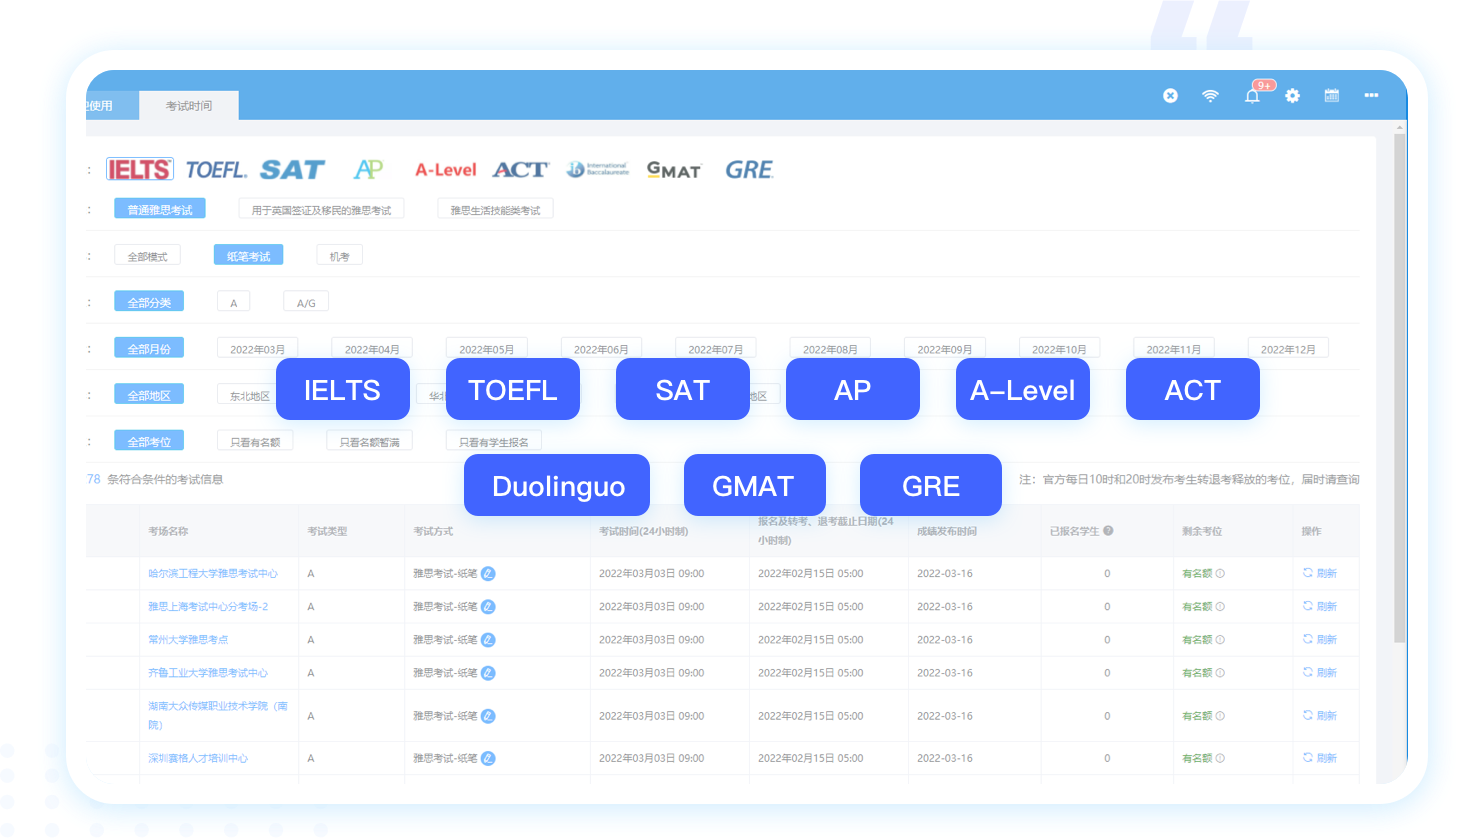Click the 考试类型 column header

coord(327,531)
